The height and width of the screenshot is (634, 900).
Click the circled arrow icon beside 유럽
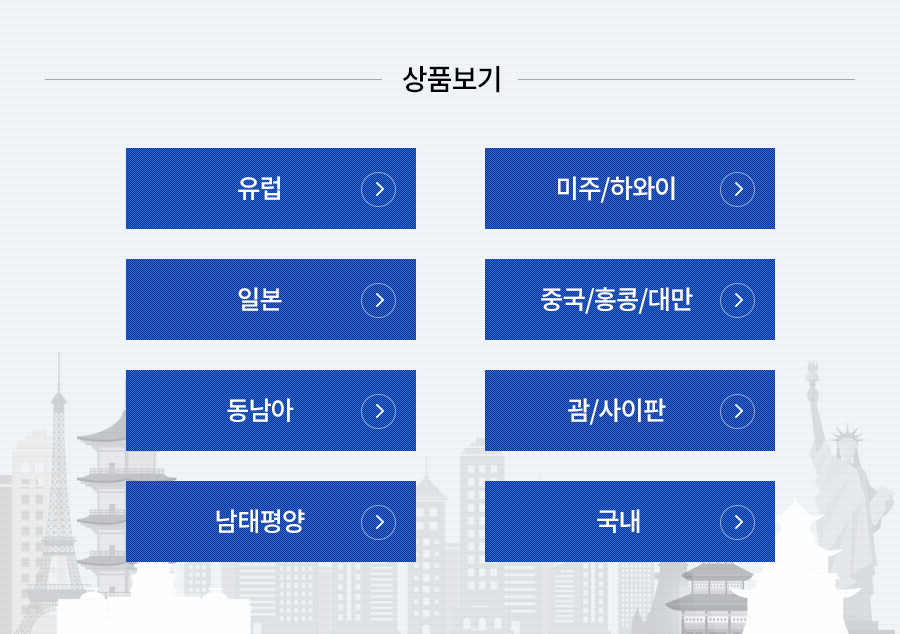(378, 189)
